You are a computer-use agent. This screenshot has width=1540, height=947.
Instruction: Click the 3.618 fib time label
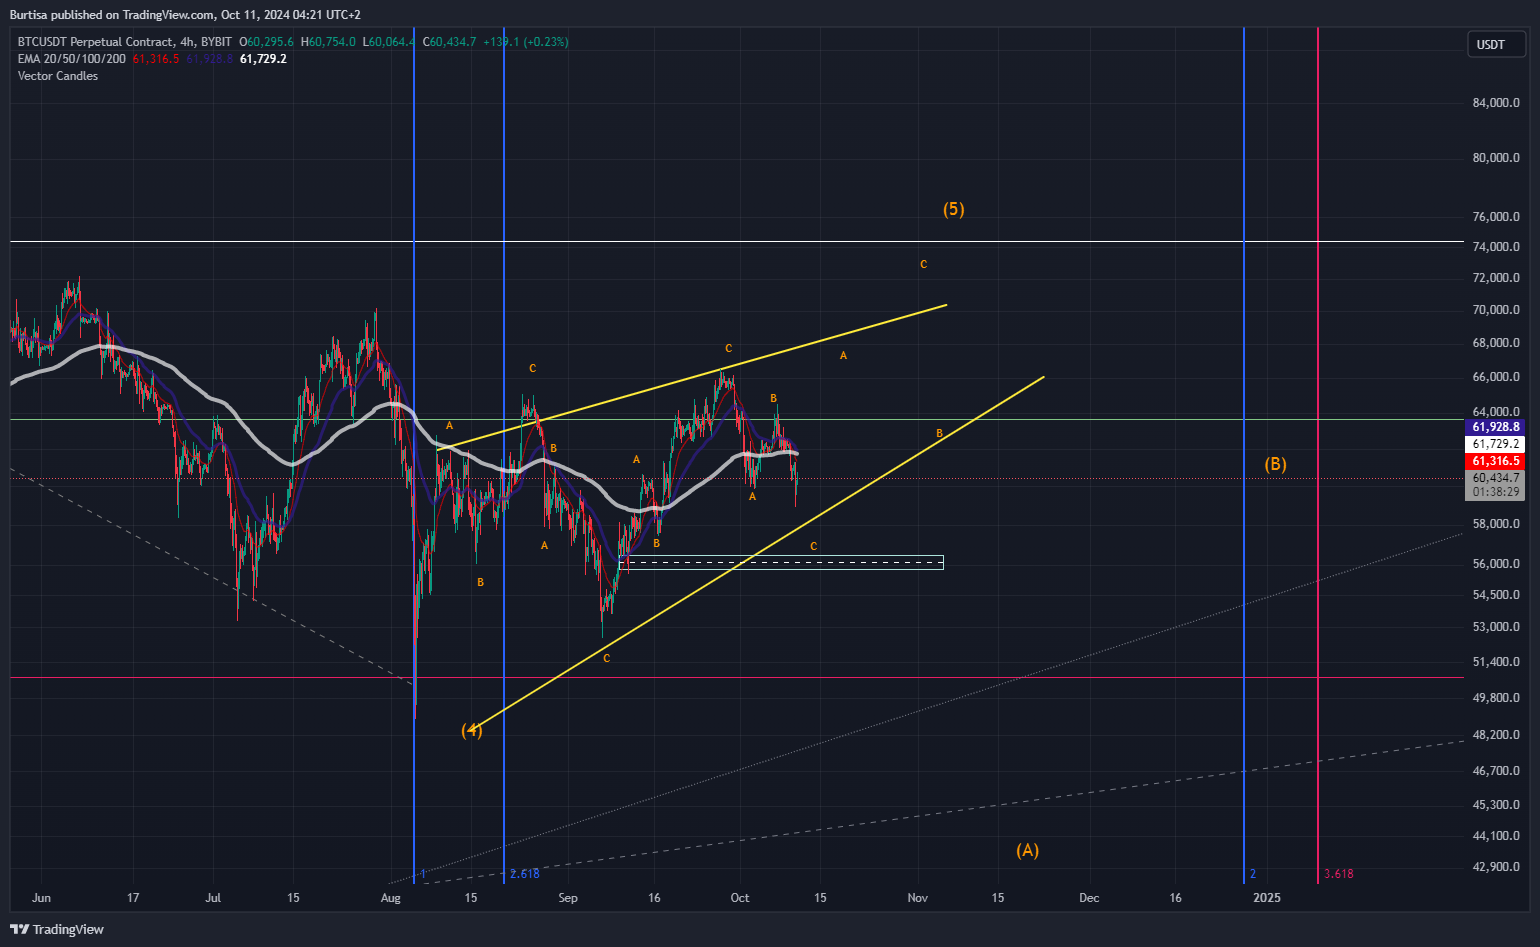[1338, 874]
